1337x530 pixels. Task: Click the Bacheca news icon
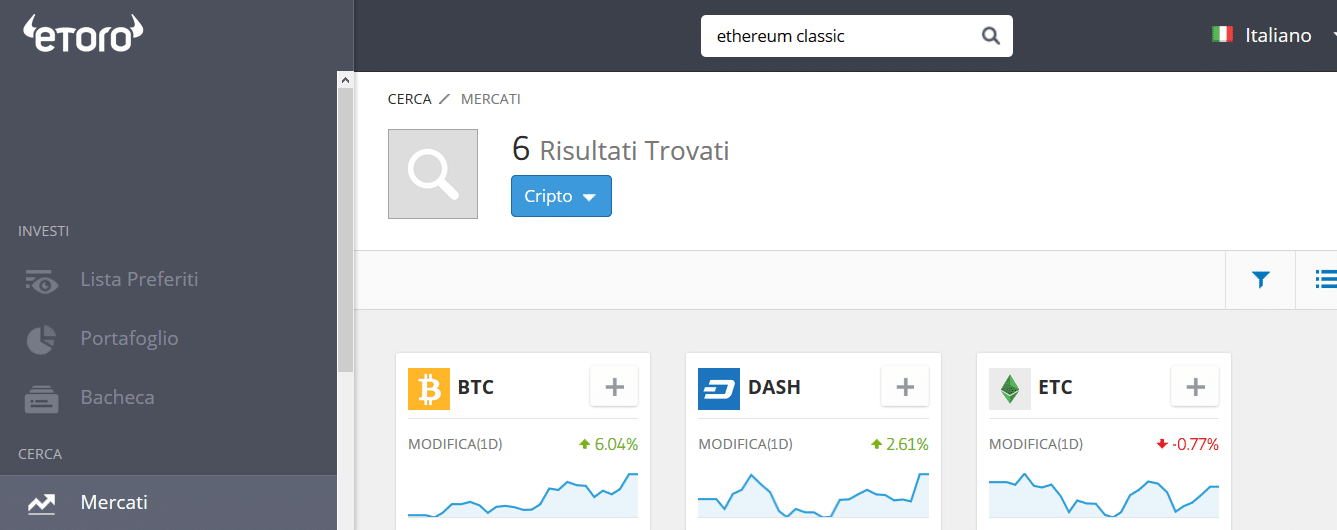pyautogui.click(x=42, y=399)
